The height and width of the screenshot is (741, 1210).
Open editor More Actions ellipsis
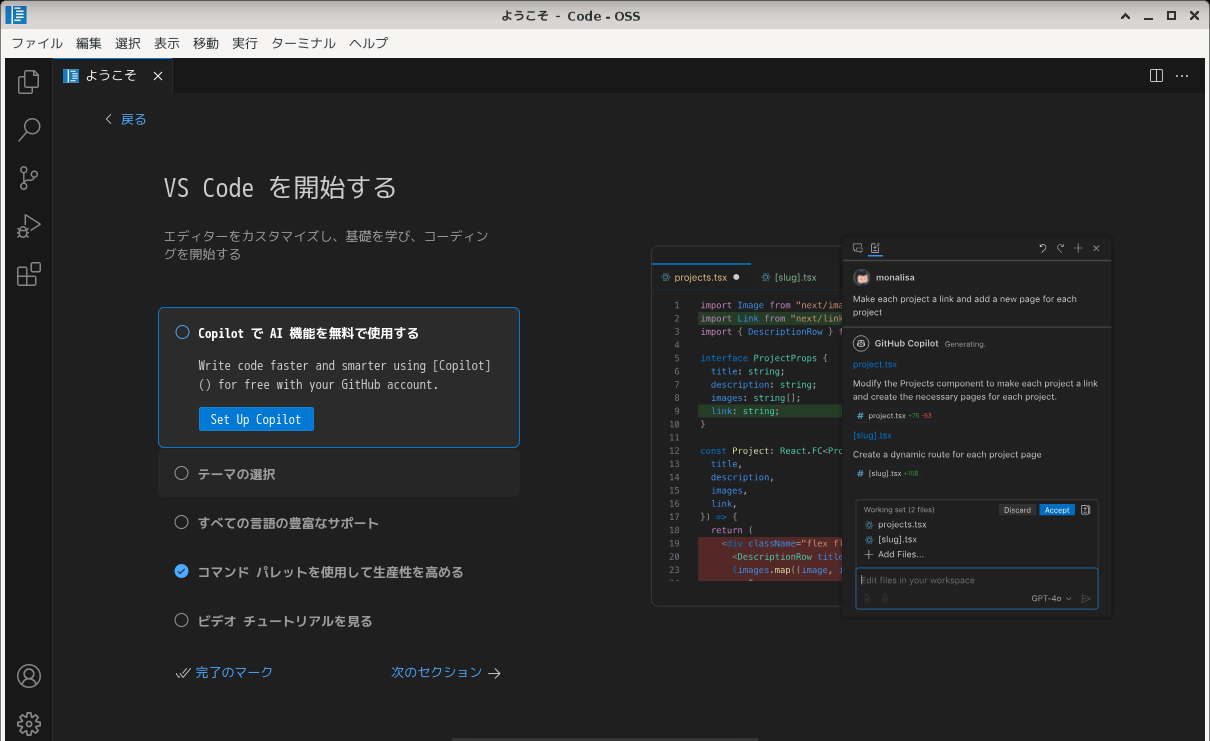[x=1182, y=76]
